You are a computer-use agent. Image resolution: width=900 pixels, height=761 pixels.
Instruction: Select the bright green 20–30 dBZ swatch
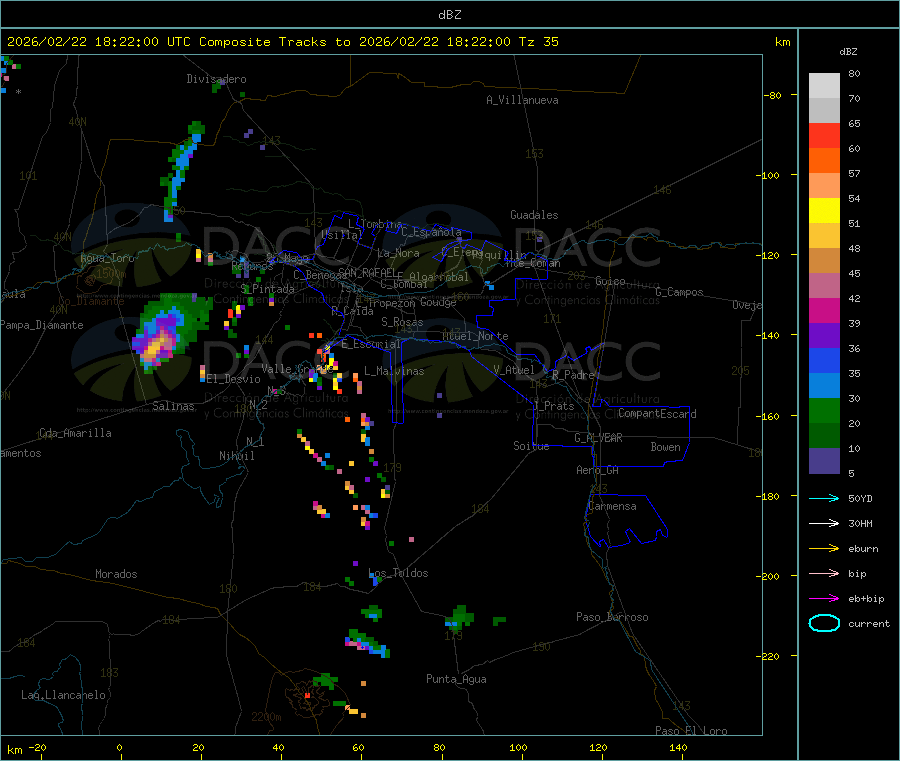click(x=824, y=410)
